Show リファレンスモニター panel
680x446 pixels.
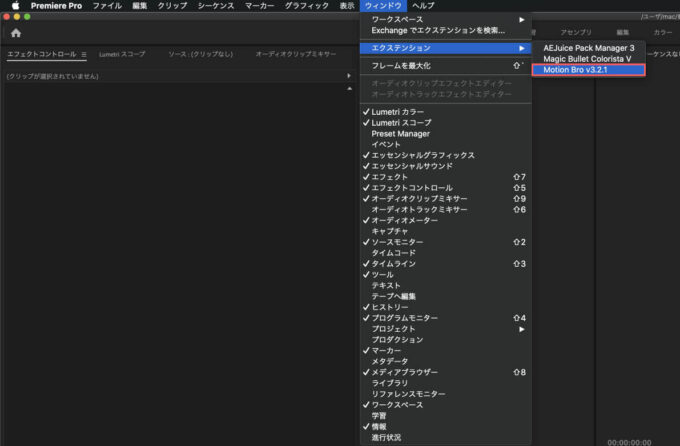coord(445,394)
